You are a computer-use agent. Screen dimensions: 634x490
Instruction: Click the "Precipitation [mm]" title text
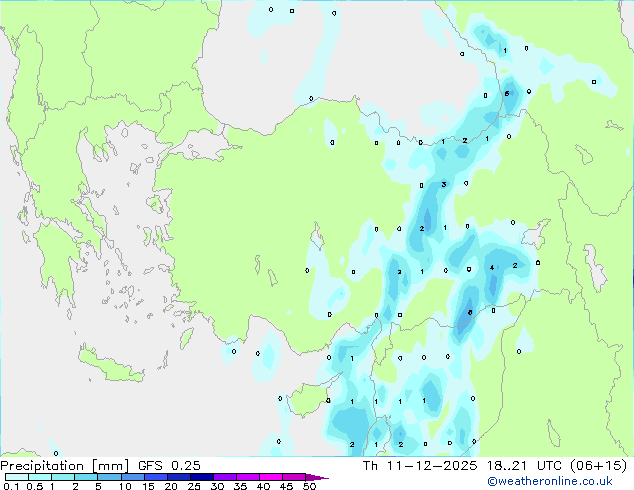point(65,466)
